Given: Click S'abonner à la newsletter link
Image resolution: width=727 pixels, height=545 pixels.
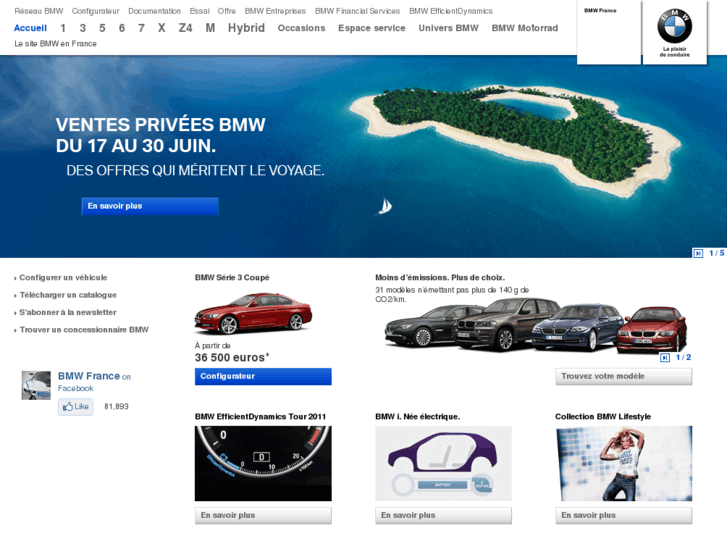Looking at the screenshot, I should tap(68, 312).
